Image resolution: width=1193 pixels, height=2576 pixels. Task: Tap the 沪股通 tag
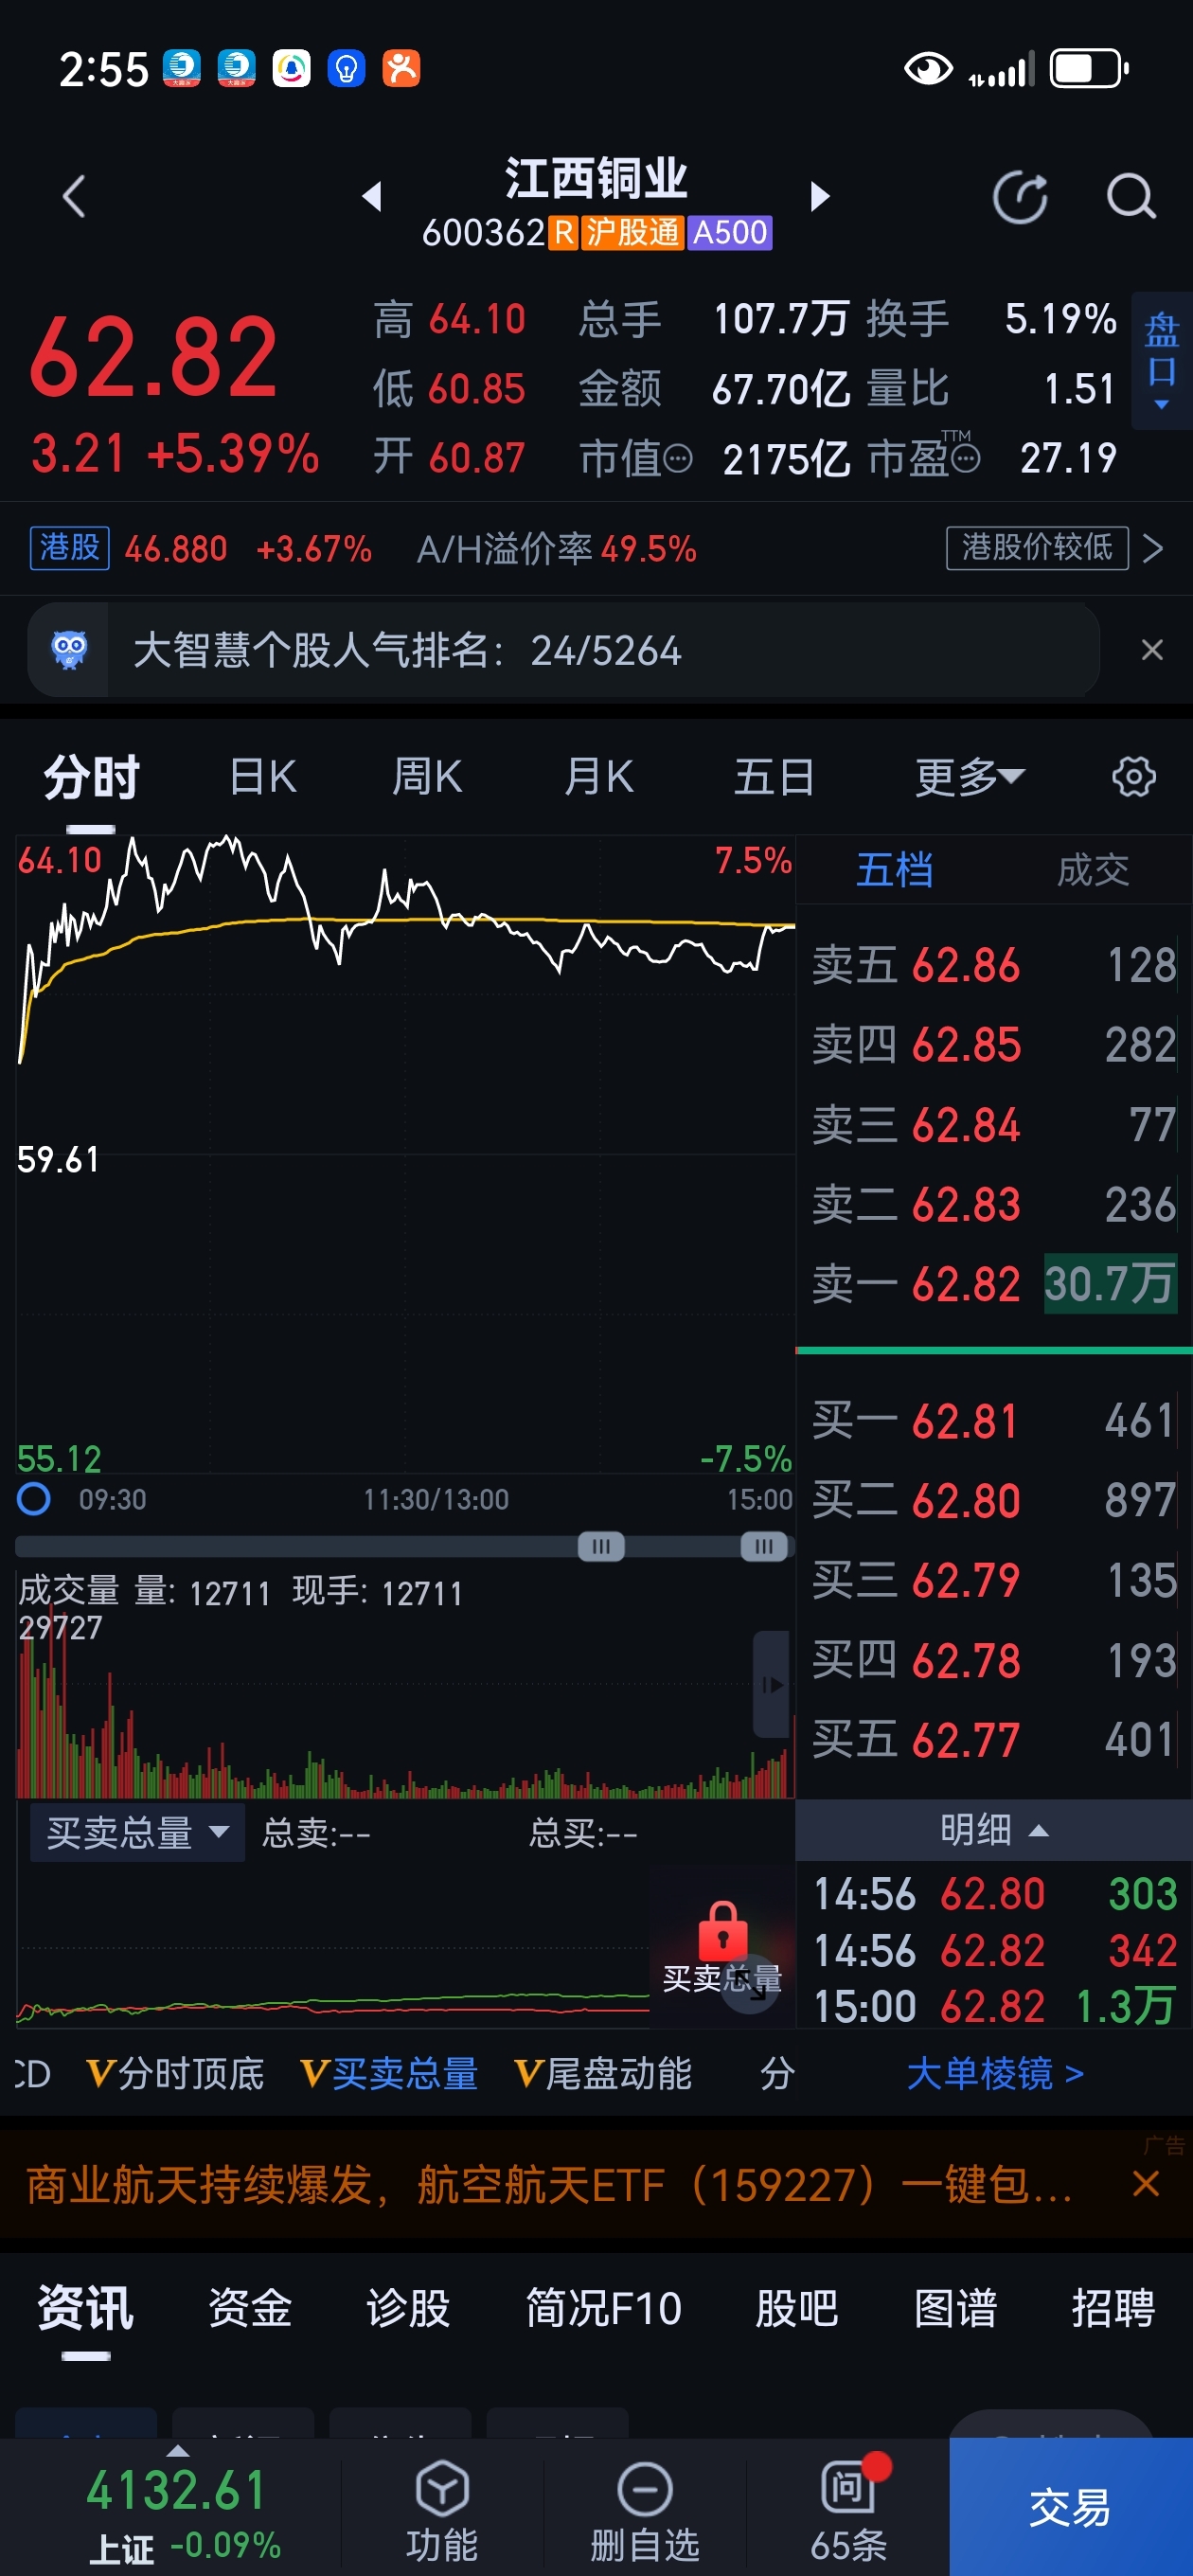point(632,233)
